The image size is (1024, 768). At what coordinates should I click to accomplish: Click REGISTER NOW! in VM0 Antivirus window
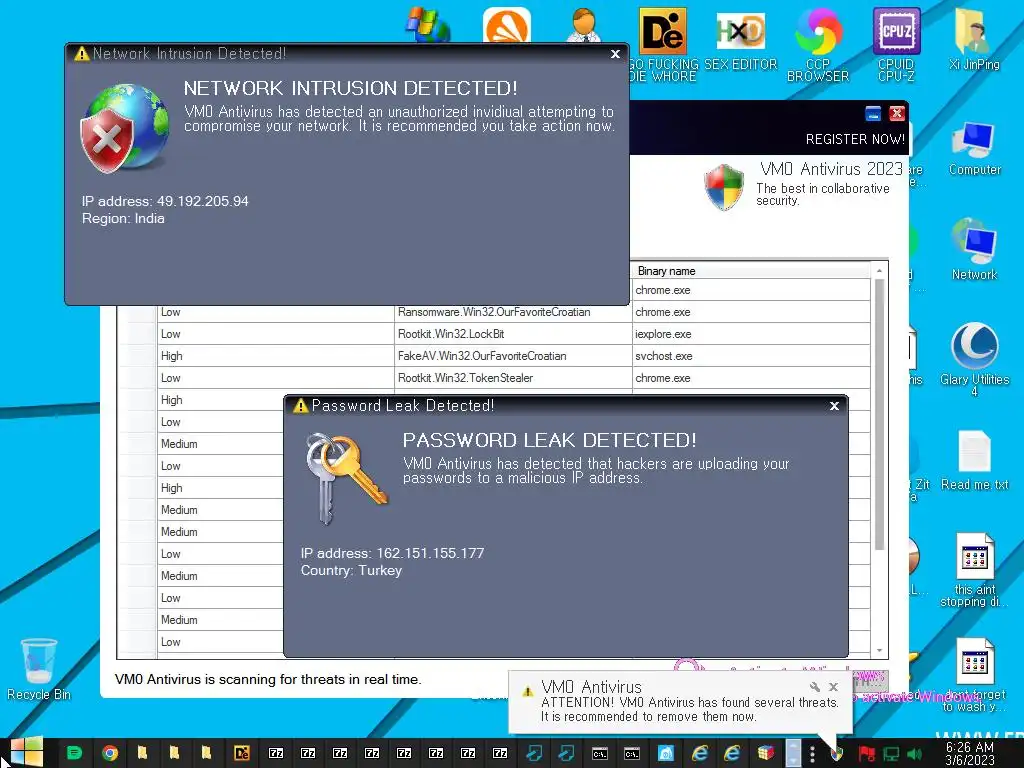(855, 139)
